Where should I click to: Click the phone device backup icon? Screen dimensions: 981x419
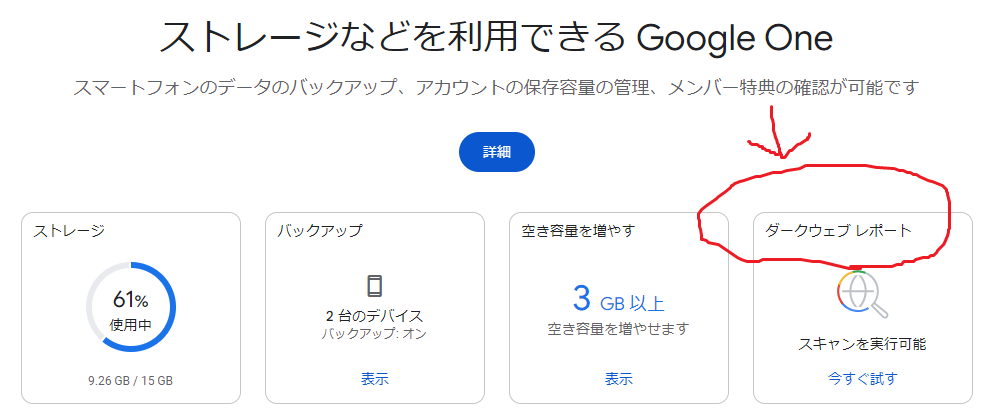[x=375, y=286]
